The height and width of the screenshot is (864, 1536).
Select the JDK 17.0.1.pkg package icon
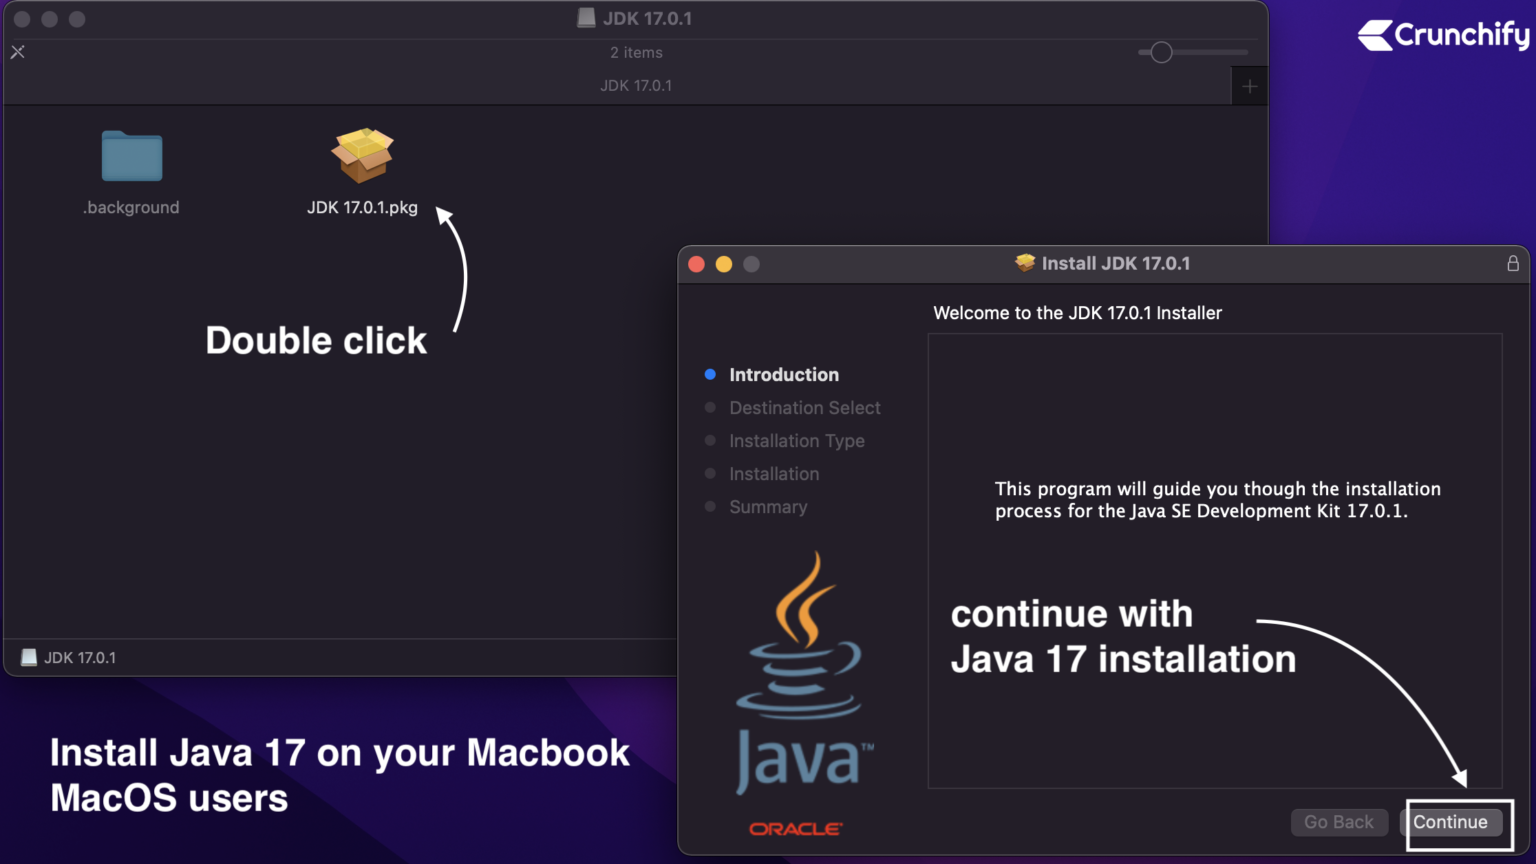point(363,155)
